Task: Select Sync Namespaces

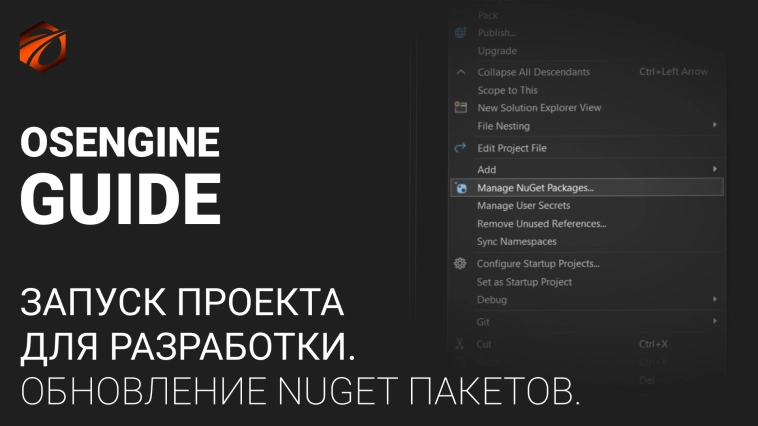Action: coord(517,242)
